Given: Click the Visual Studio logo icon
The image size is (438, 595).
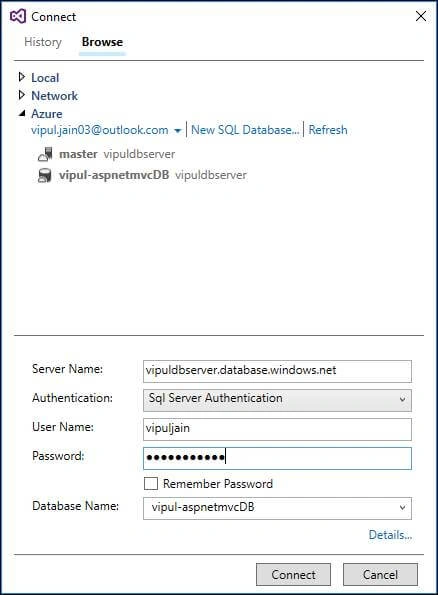Looking at the screenshot, I should (18, 16).
